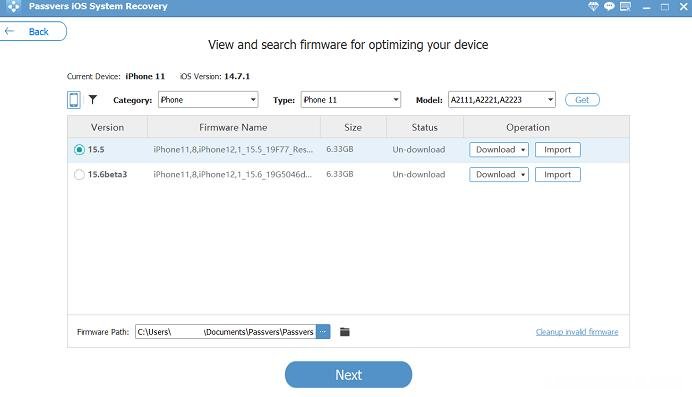Click Current Device iPhone 11 text
Viewport: 692px width, 397px height.
(x=116, y=76)
